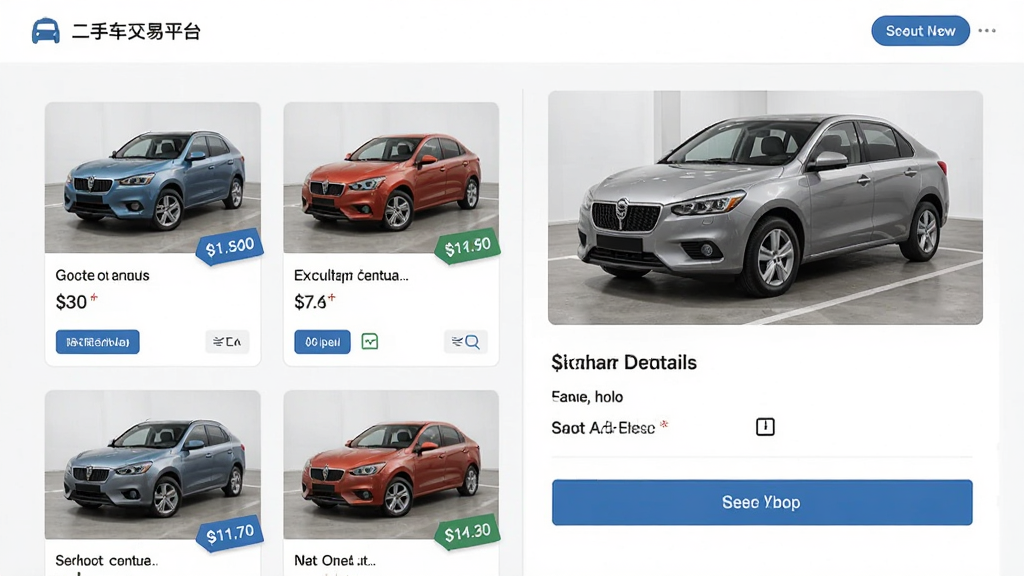Click the blue $1.500 price tag
The image size is (1024, 576).
point(229,247)
